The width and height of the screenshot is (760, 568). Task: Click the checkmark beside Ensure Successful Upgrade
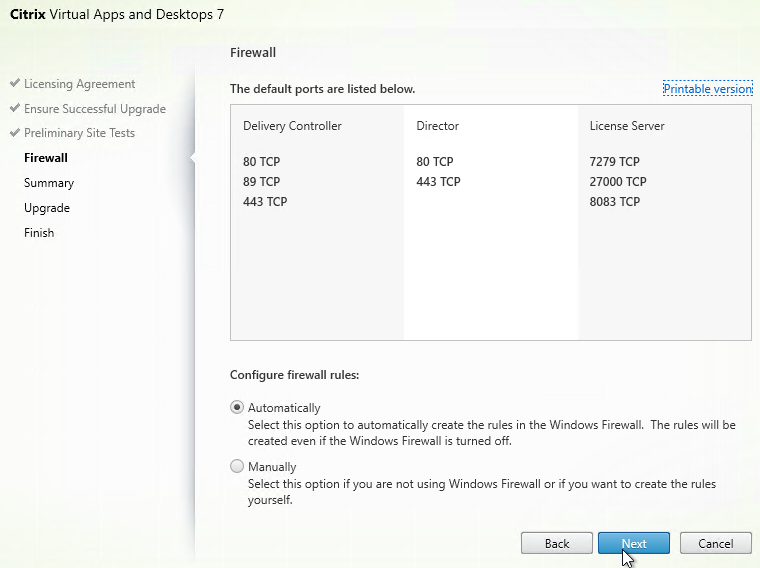pos(15,108)
